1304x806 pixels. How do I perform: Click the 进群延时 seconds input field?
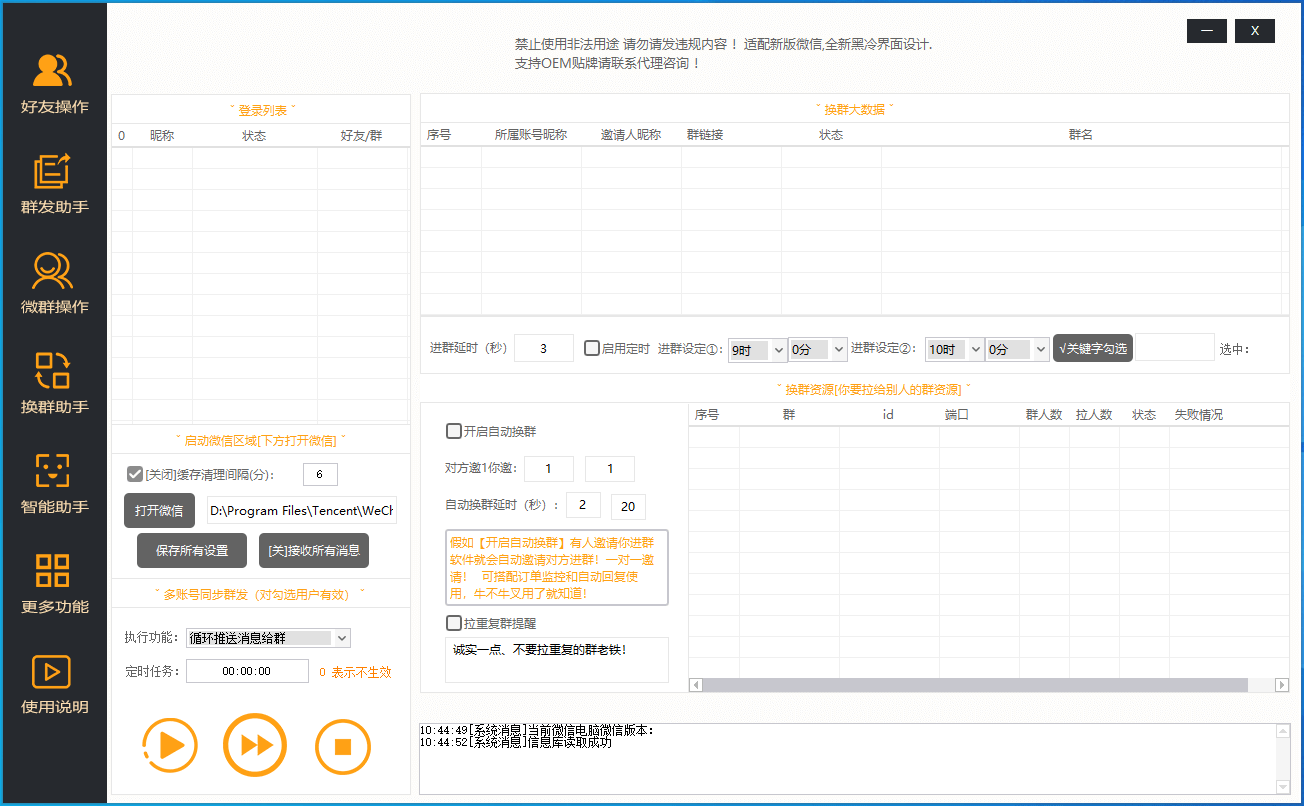[543, 349]
